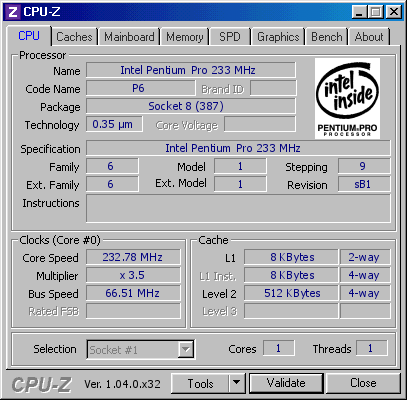Viewport: 407px width, 400px height.
Task: Click the Specification field value
Action: tap(238, 148)
